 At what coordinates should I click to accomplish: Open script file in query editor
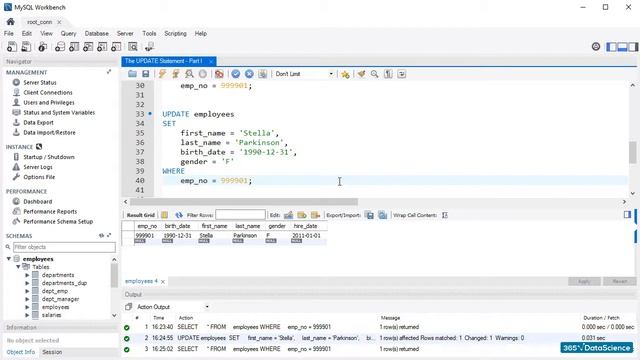[x=132, y=74]
